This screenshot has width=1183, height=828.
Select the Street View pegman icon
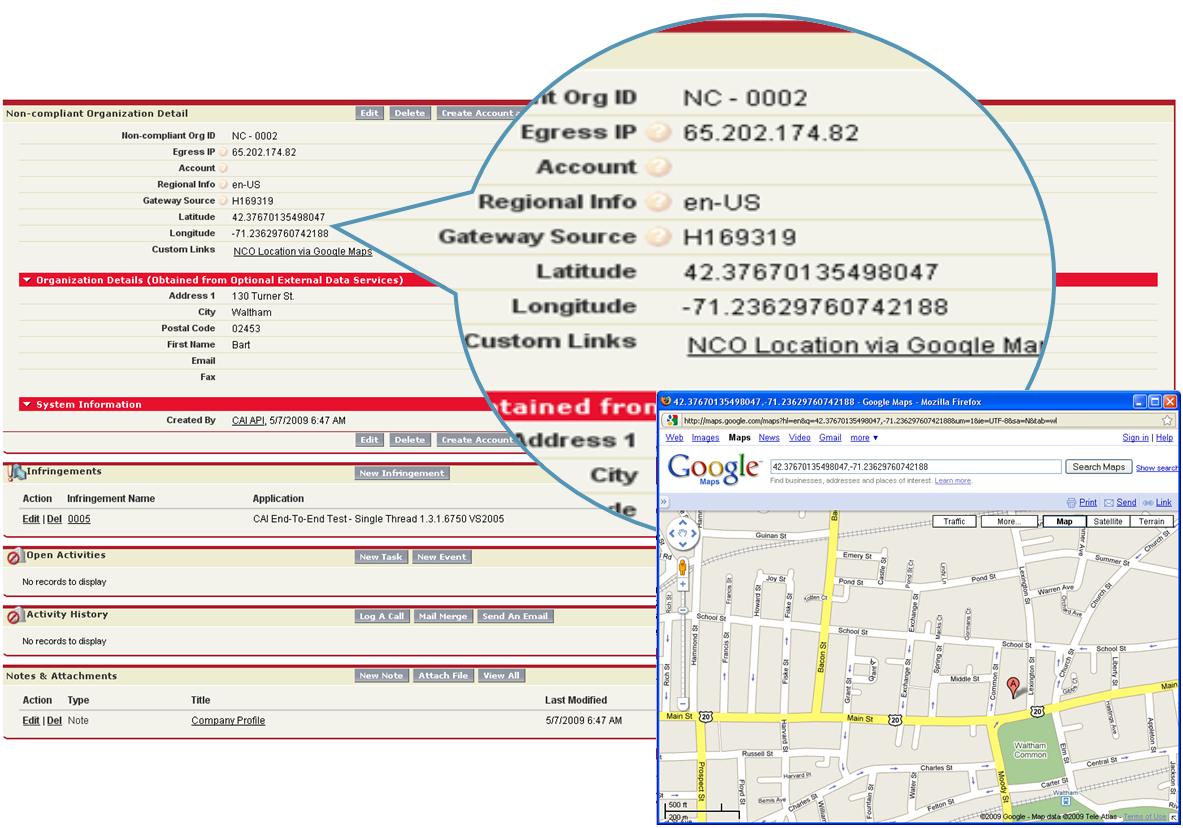[683, 566]
